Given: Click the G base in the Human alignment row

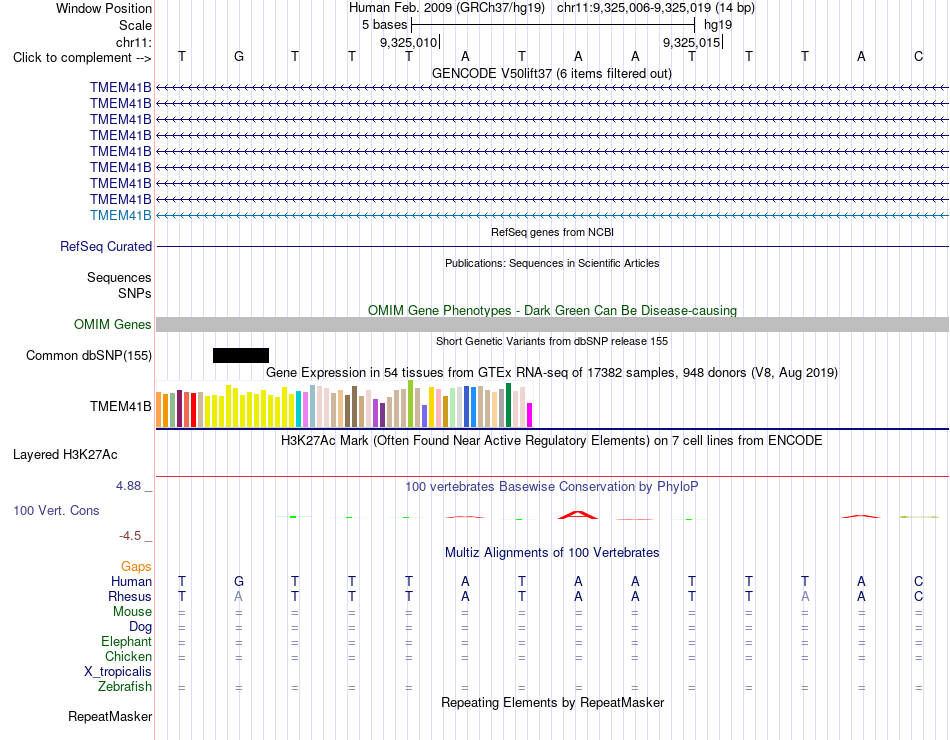Looking at the screenshot, I should tap(239, 581).
